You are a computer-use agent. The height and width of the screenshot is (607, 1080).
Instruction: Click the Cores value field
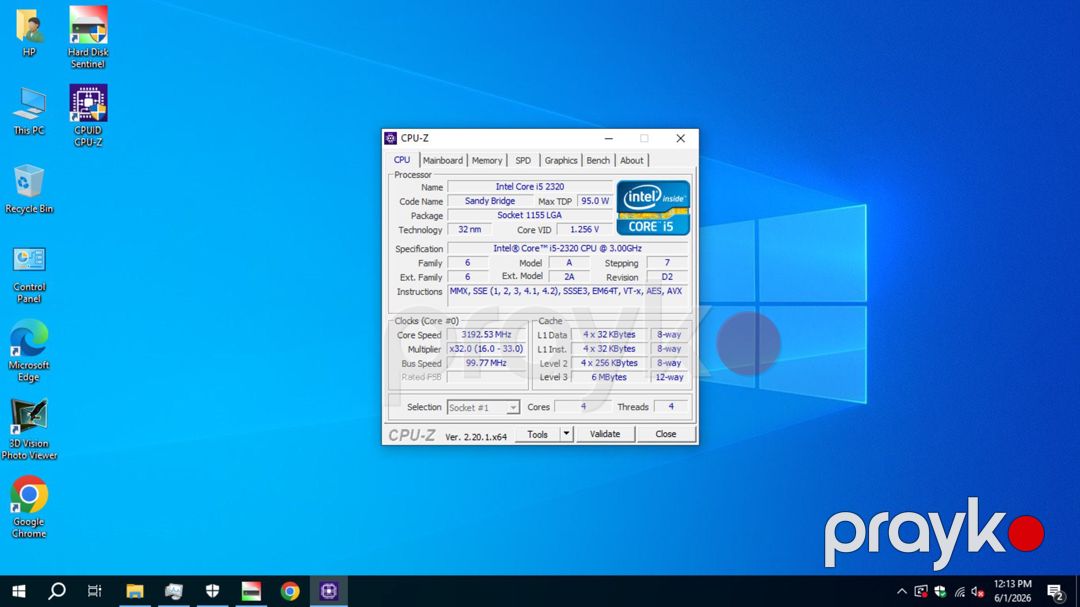tap(583, 407)
